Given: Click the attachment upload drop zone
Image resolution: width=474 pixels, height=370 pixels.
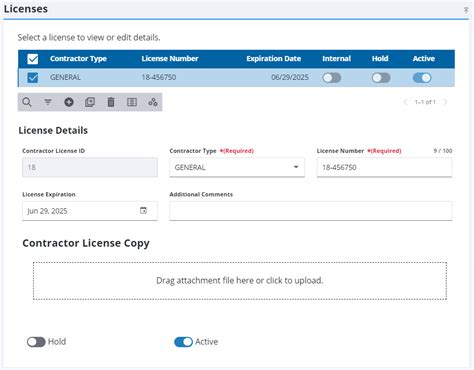Looking at the screenshot, I should tap(240, 281).
